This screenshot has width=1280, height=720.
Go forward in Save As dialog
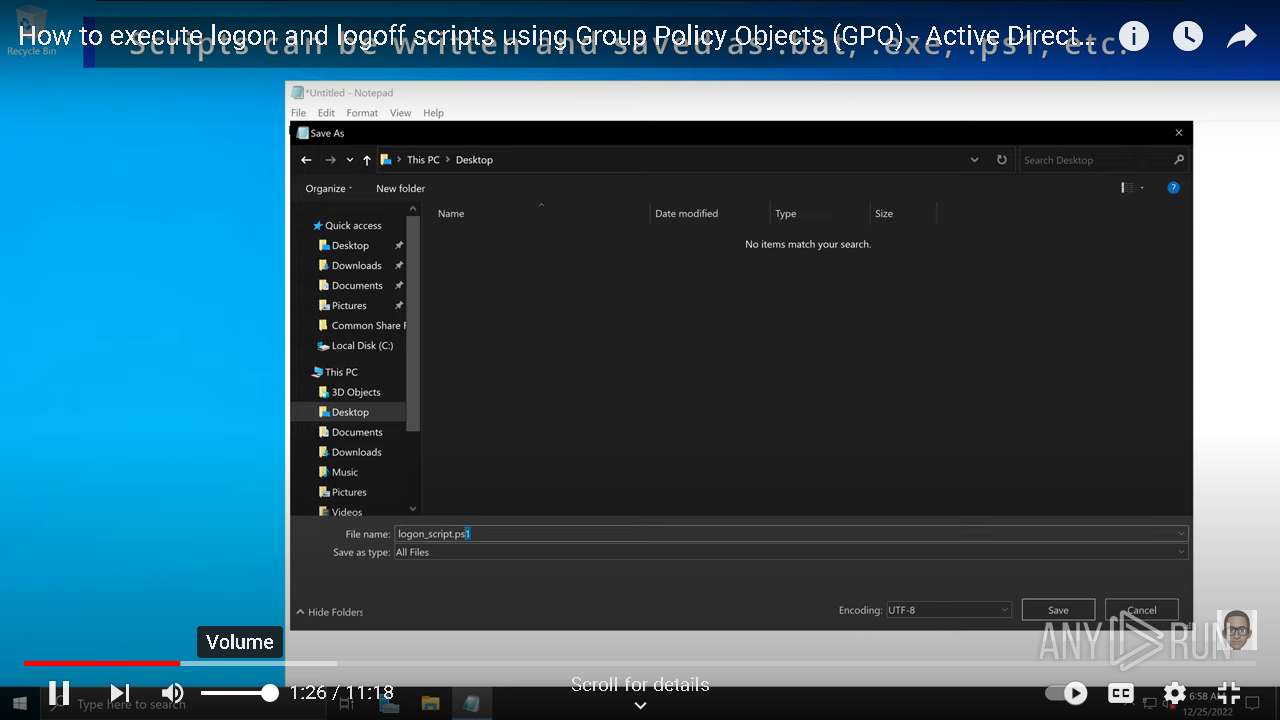330,160
